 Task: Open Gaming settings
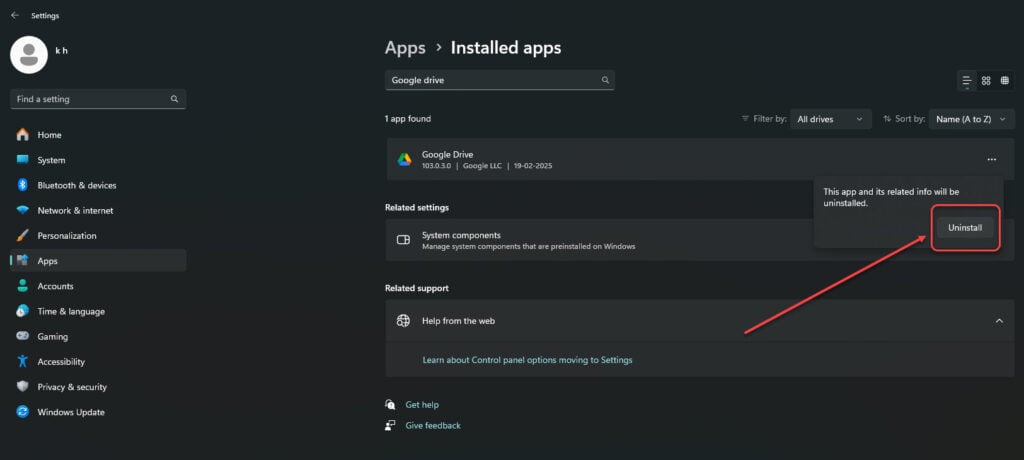pos(98,337)
